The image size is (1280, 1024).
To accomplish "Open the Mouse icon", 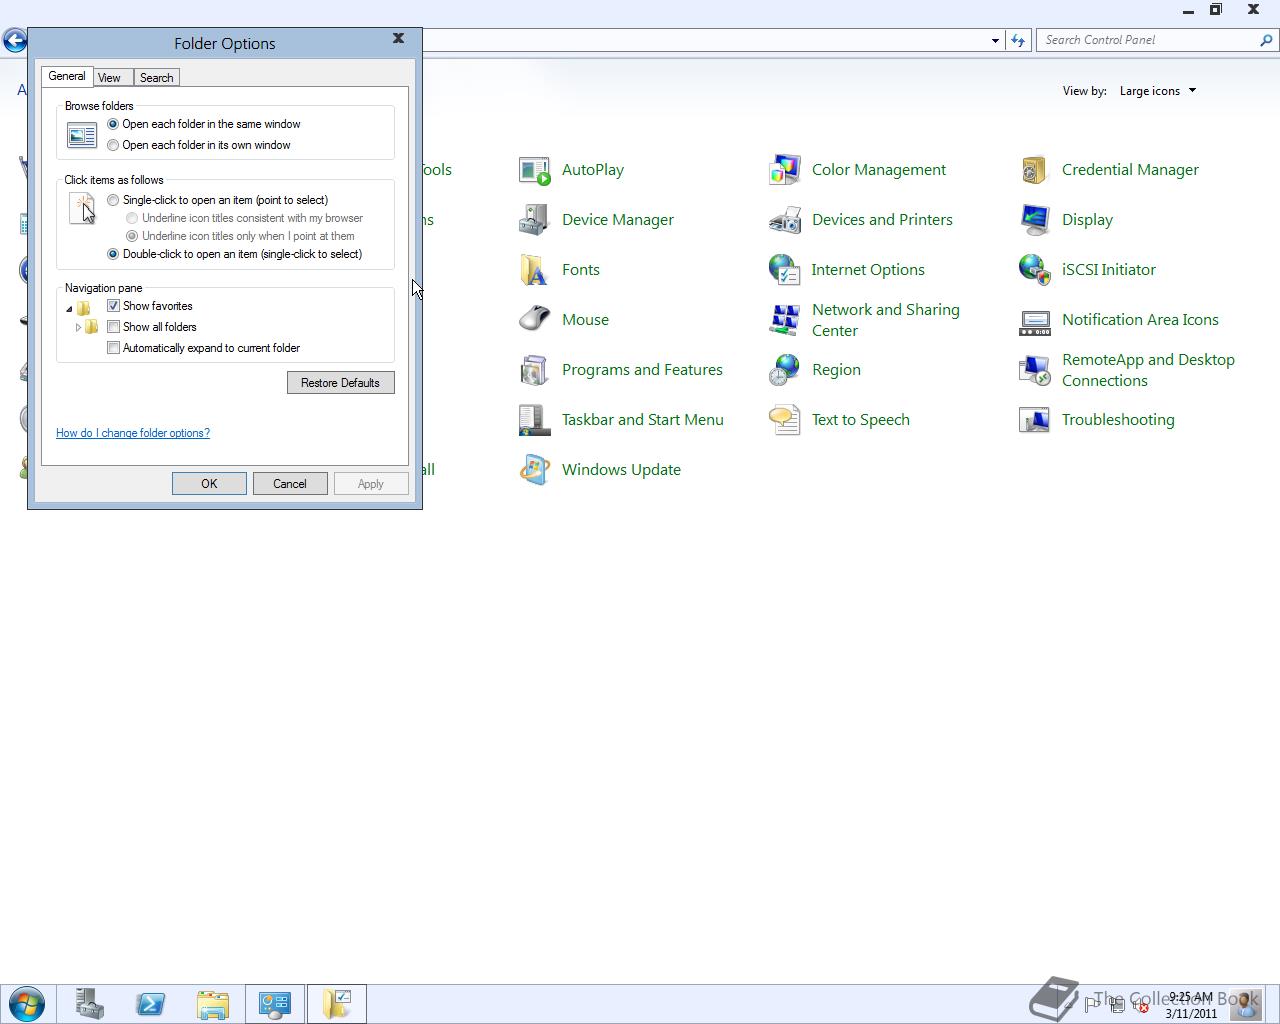I will 535,320.
